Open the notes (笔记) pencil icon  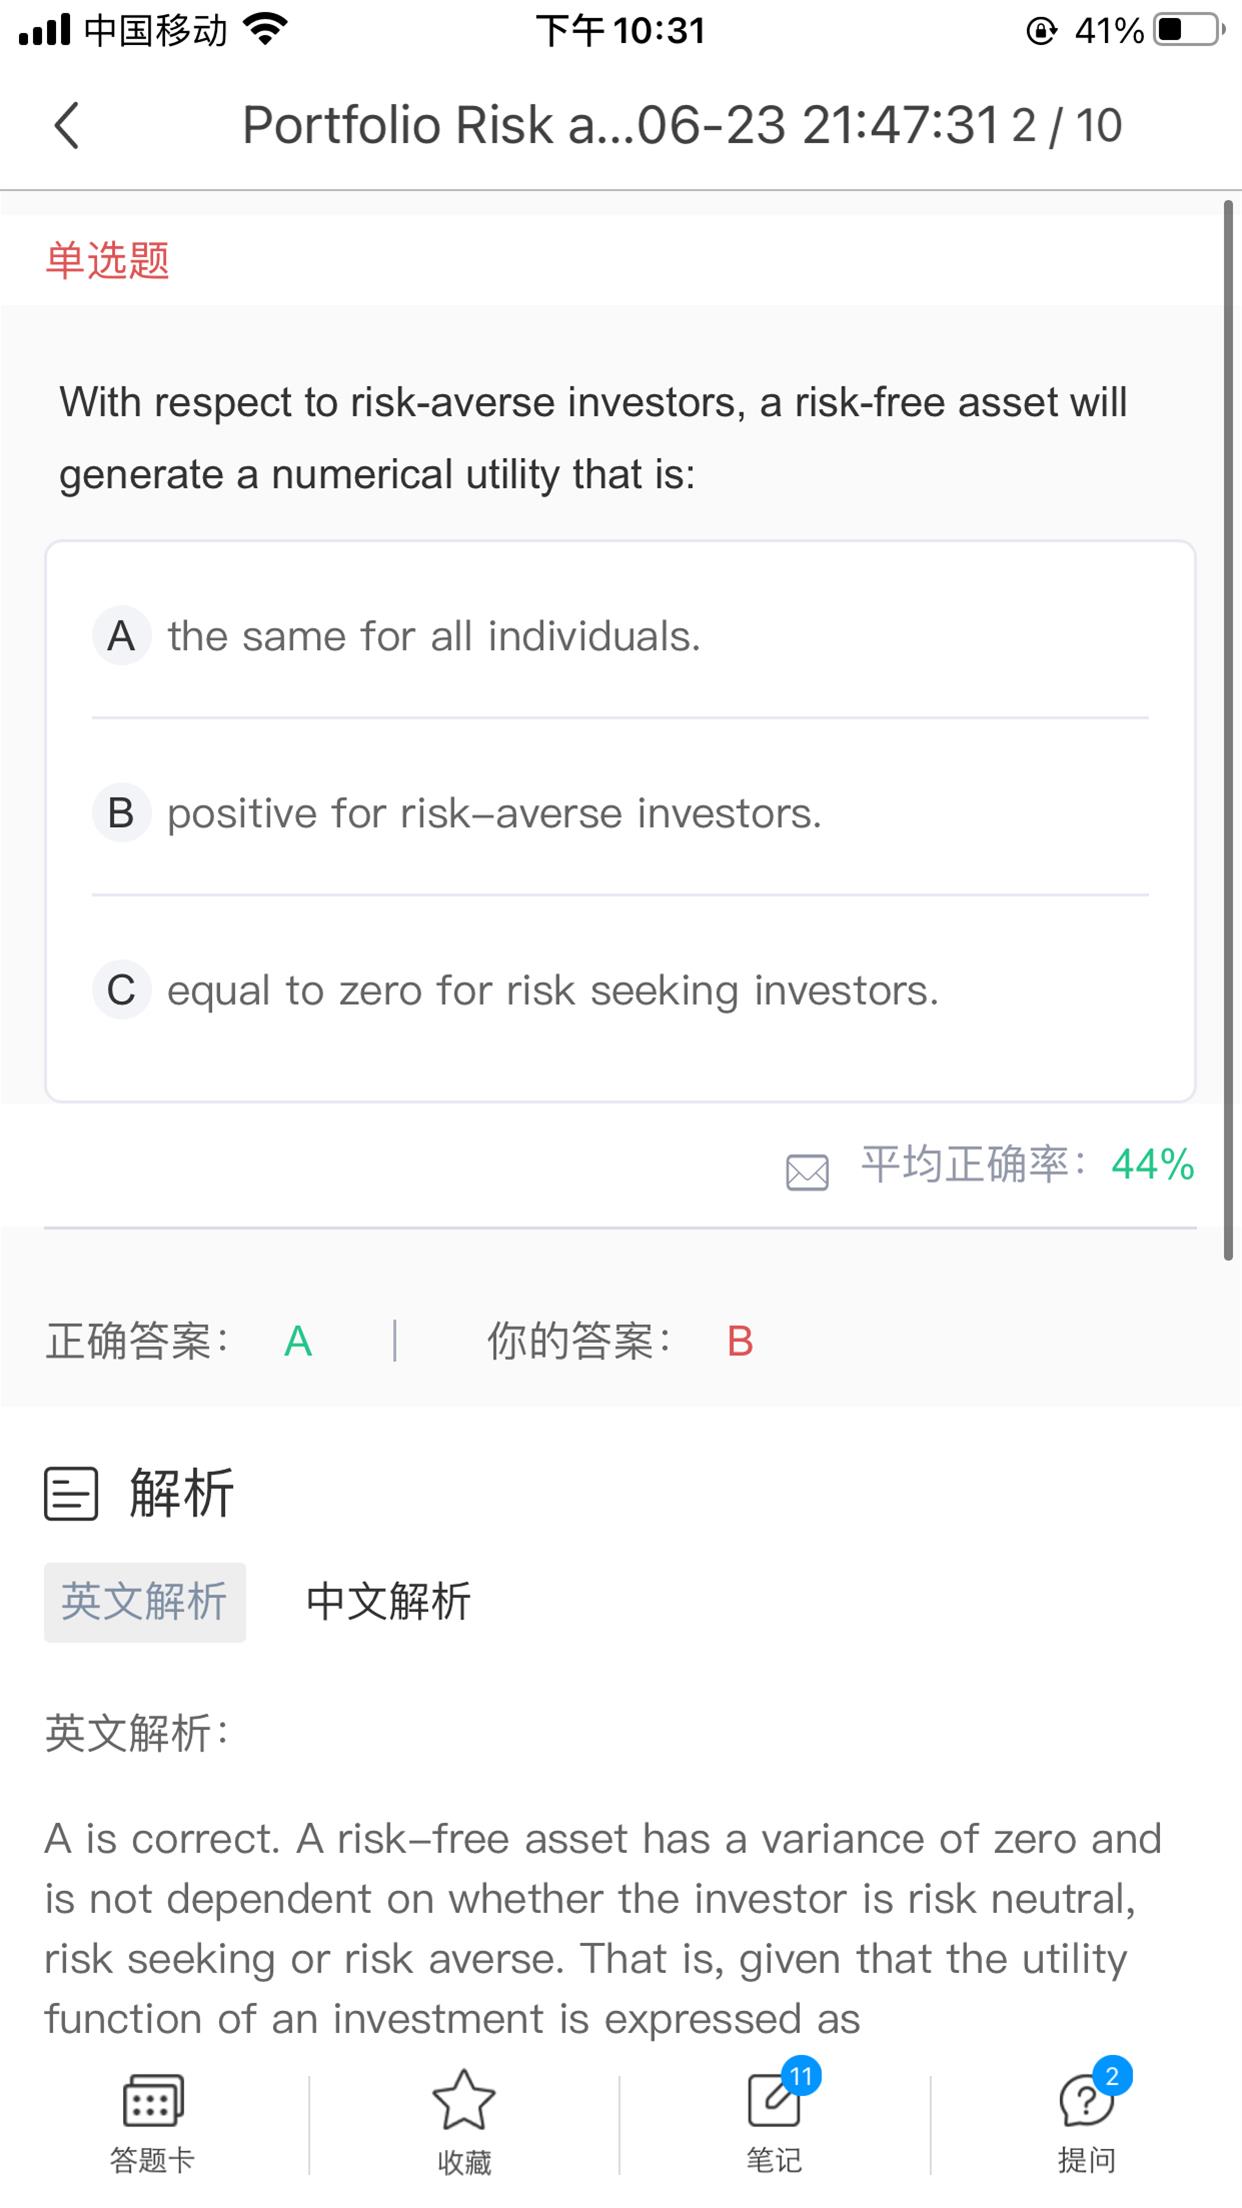(774, 2100)
